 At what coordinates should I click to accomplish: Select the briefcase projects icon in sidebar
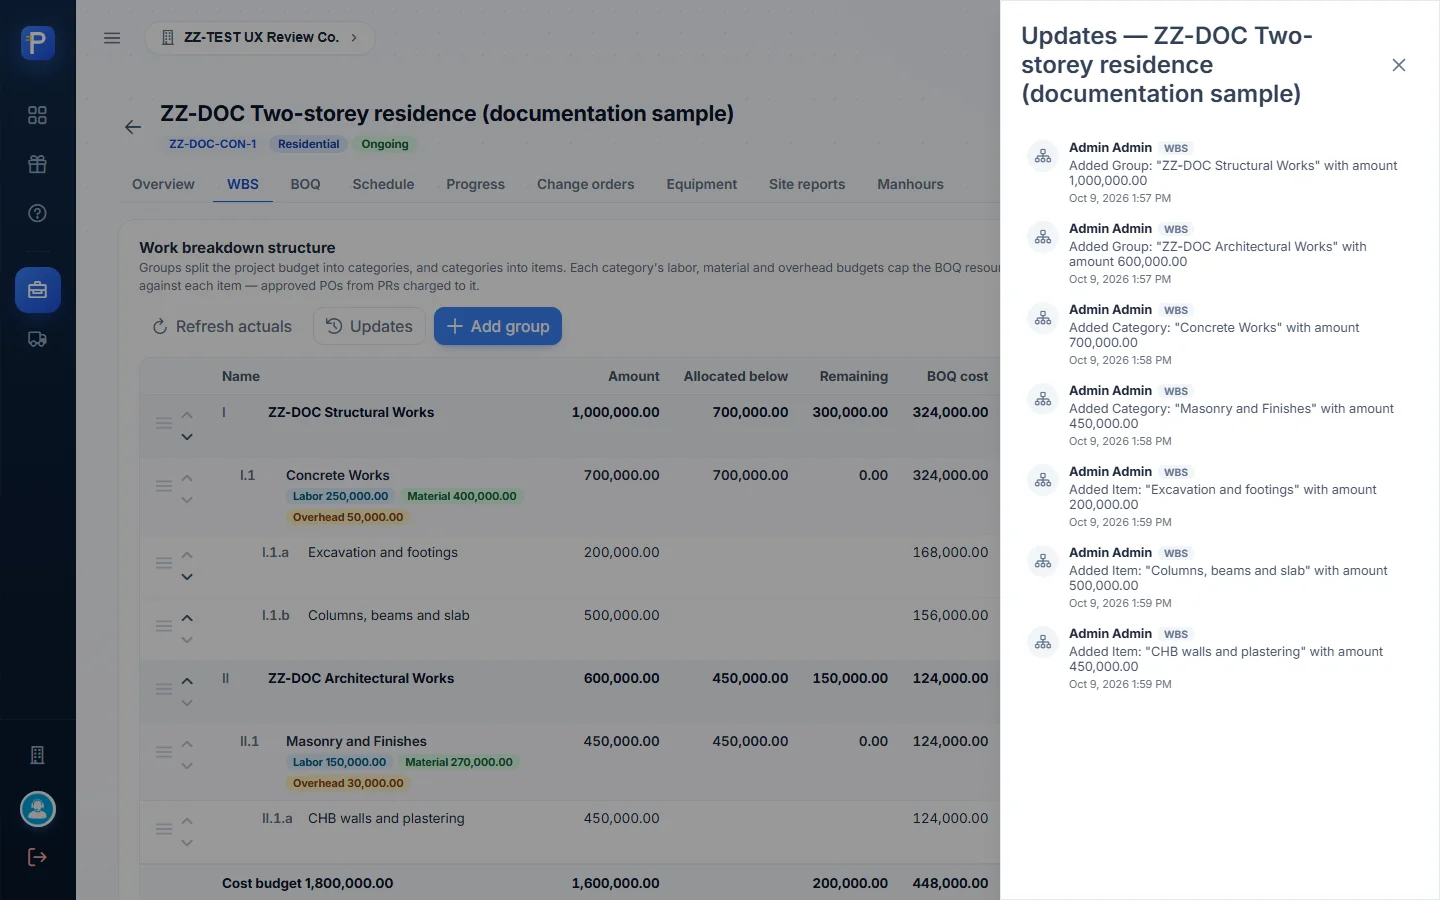pos(37,290)
